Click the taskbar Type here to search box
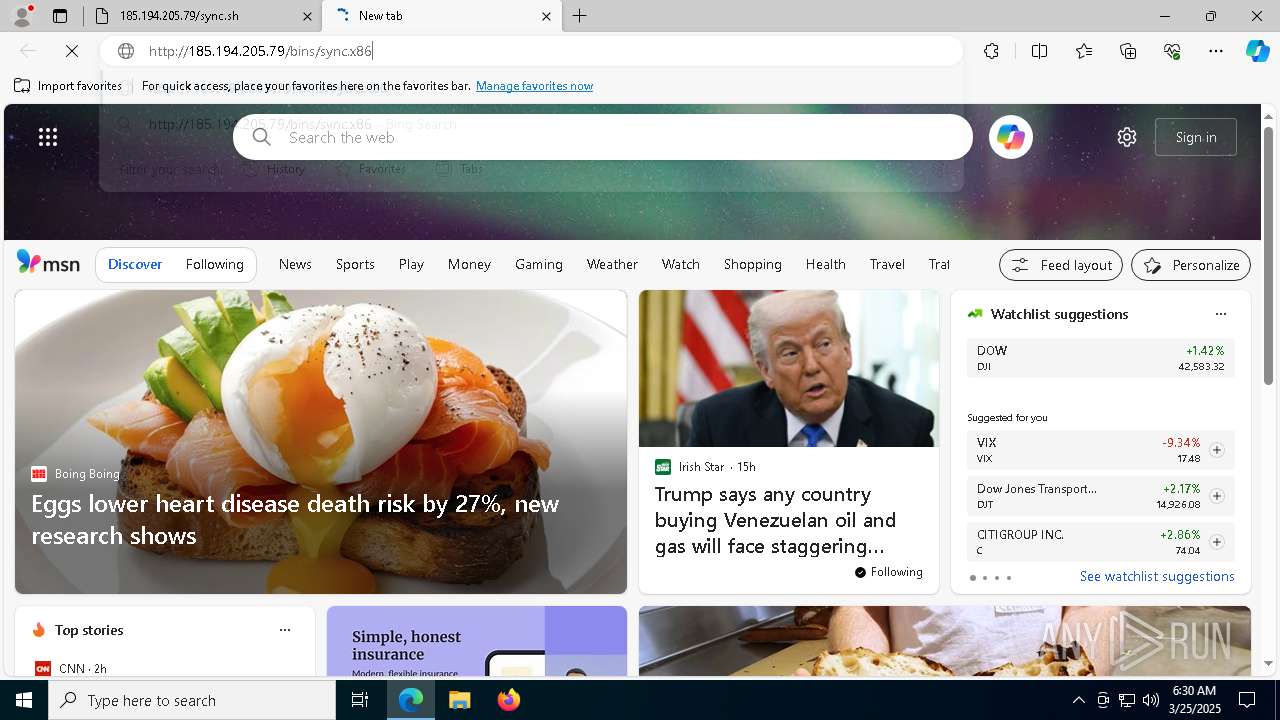1280x720 pixels. [x=192, y=700]
